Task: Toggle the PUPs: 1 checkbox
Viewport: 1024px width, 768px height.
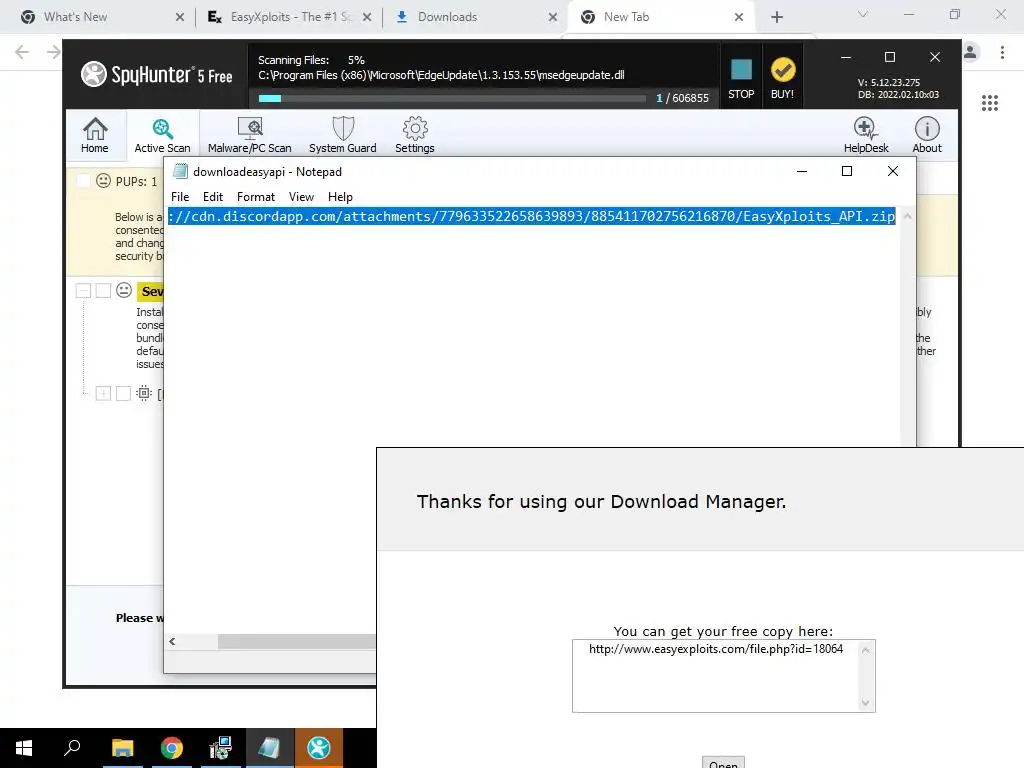Action: click(x=83, y=181)
